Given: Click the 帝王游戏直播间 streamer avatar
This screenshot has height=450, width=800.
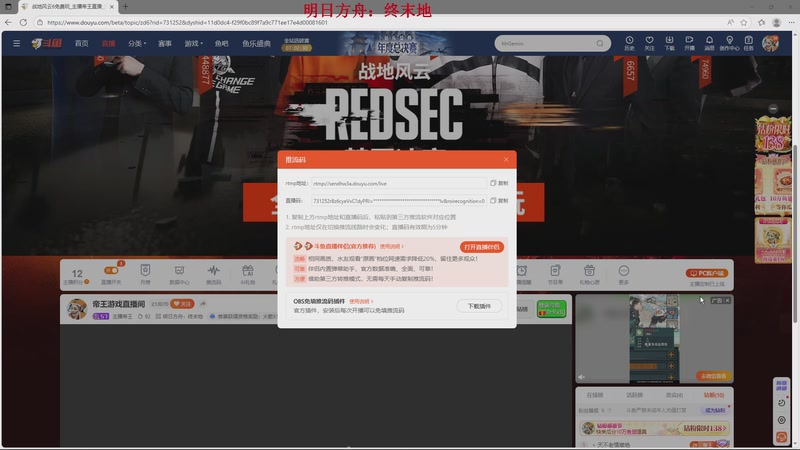Looking at the screenshot, I should pyautogui.click(x=77, y=309).
